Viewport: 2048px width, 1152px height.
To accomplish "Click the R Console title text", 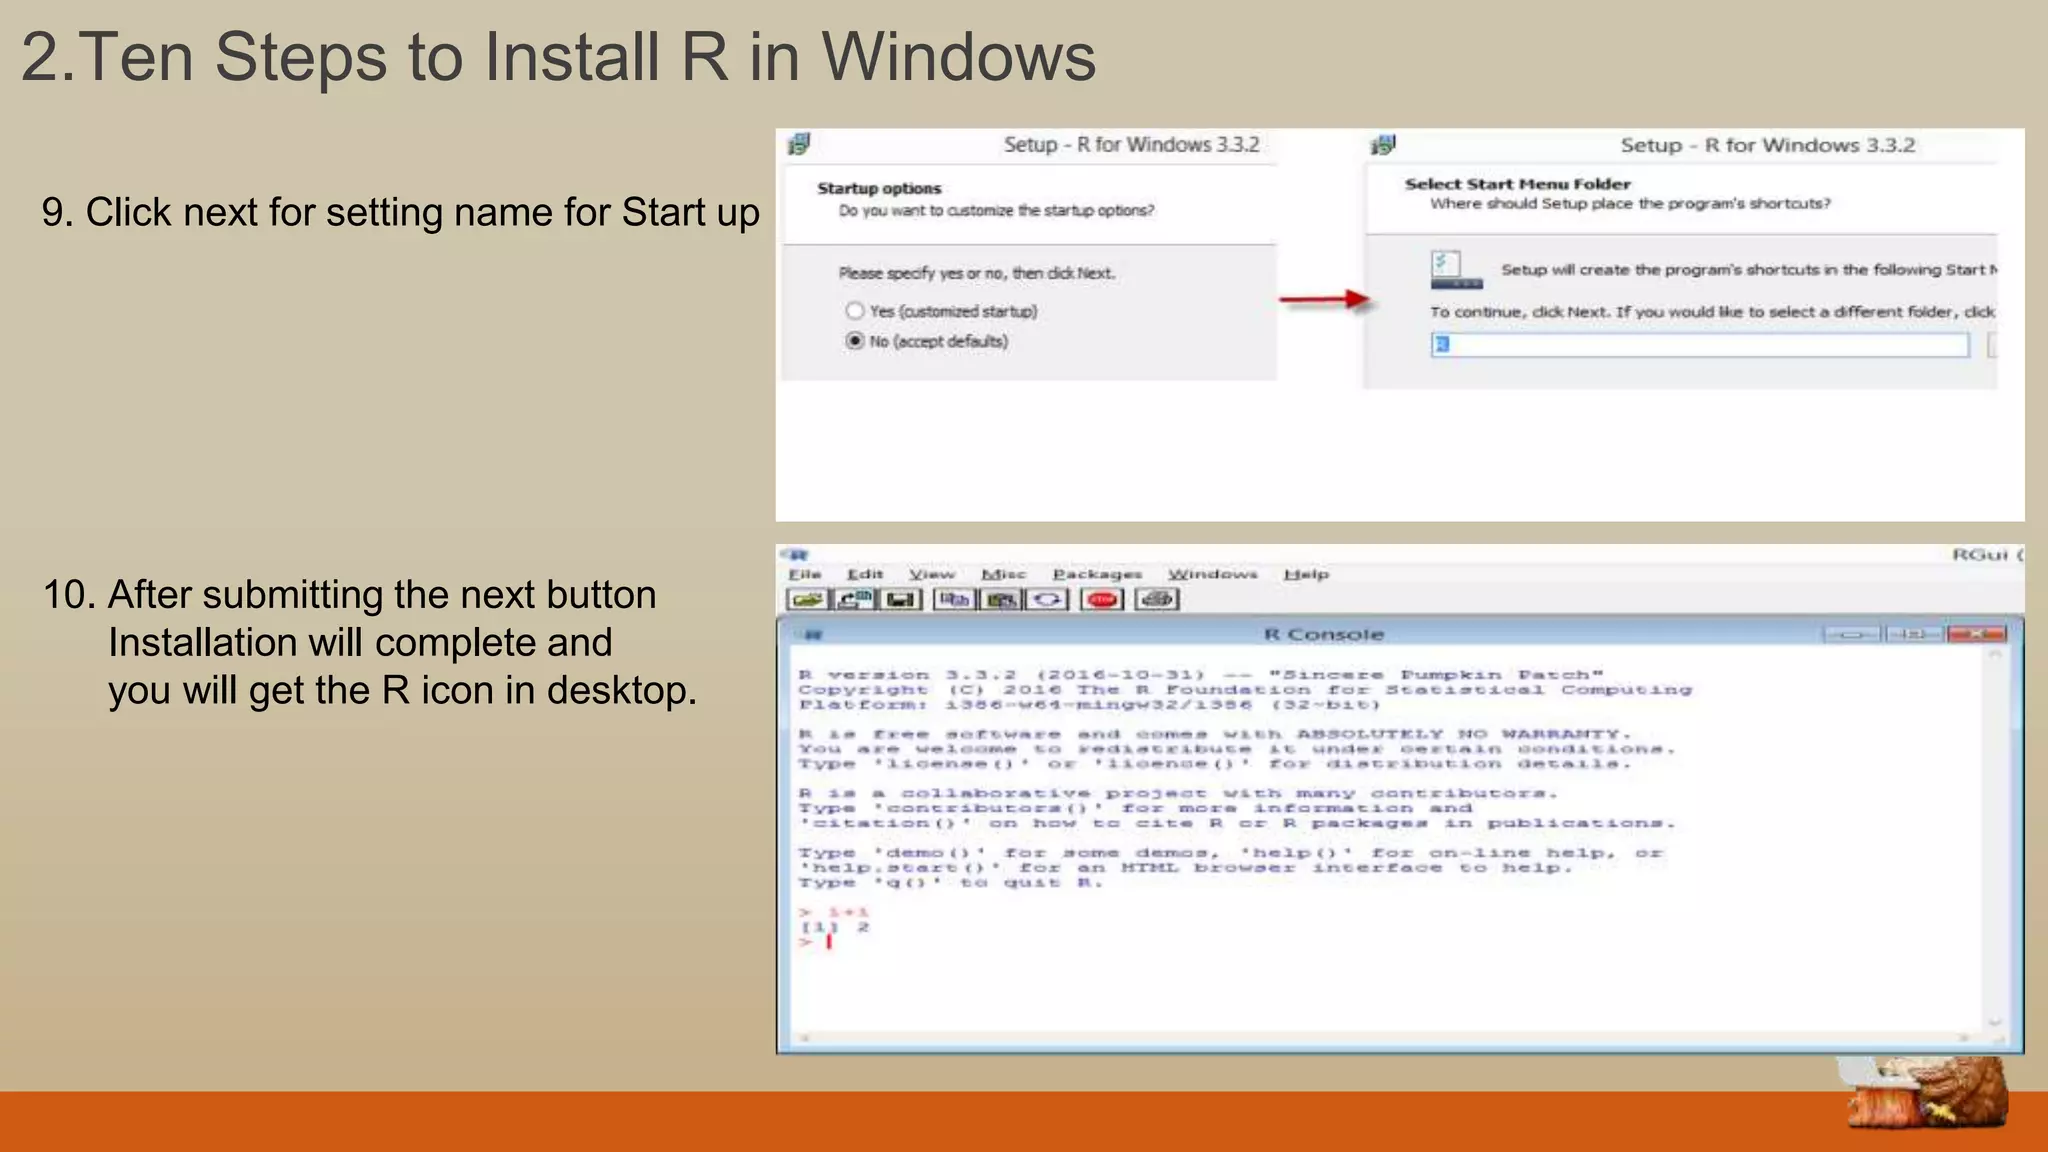I will pyautogui.click(x=1323, y=634).
